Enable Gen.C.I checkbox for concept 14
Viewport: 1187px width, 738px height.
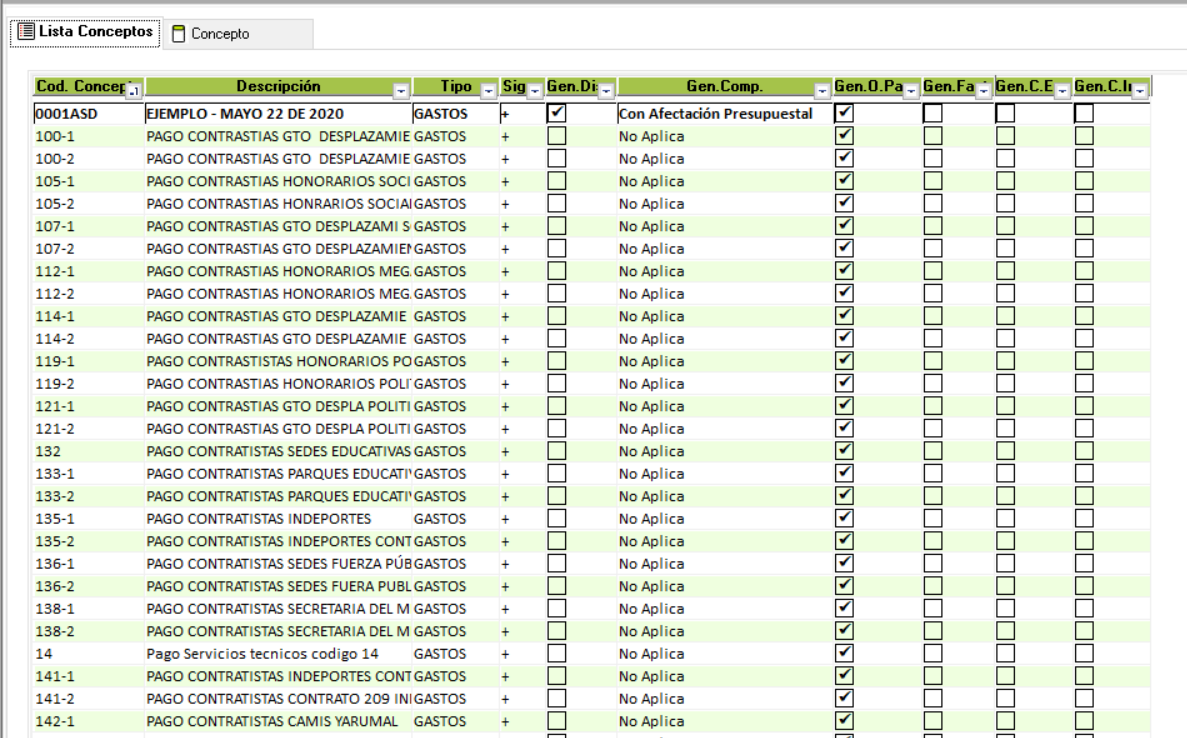click(x=1084, y=654)
